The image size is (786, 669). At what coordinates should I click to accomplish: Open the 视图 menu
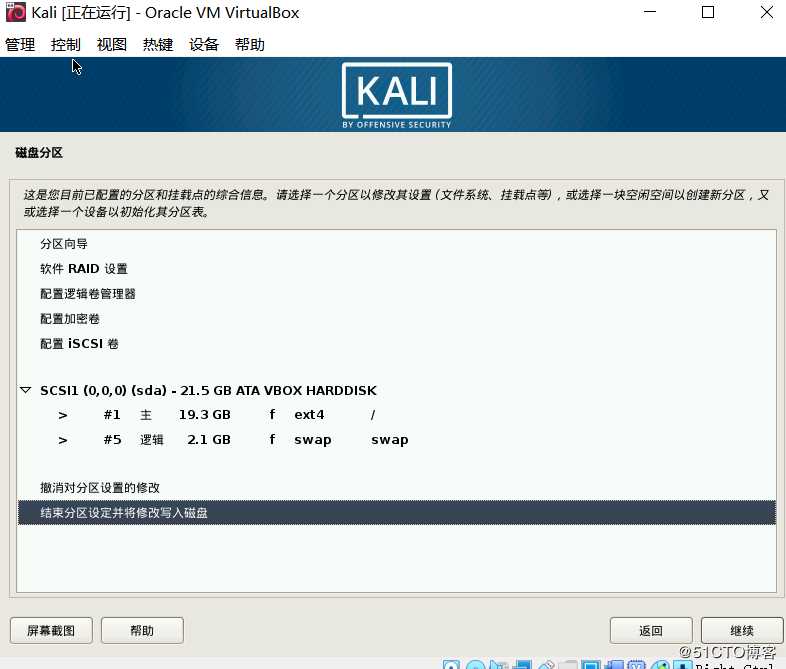(x=112, y=45)
